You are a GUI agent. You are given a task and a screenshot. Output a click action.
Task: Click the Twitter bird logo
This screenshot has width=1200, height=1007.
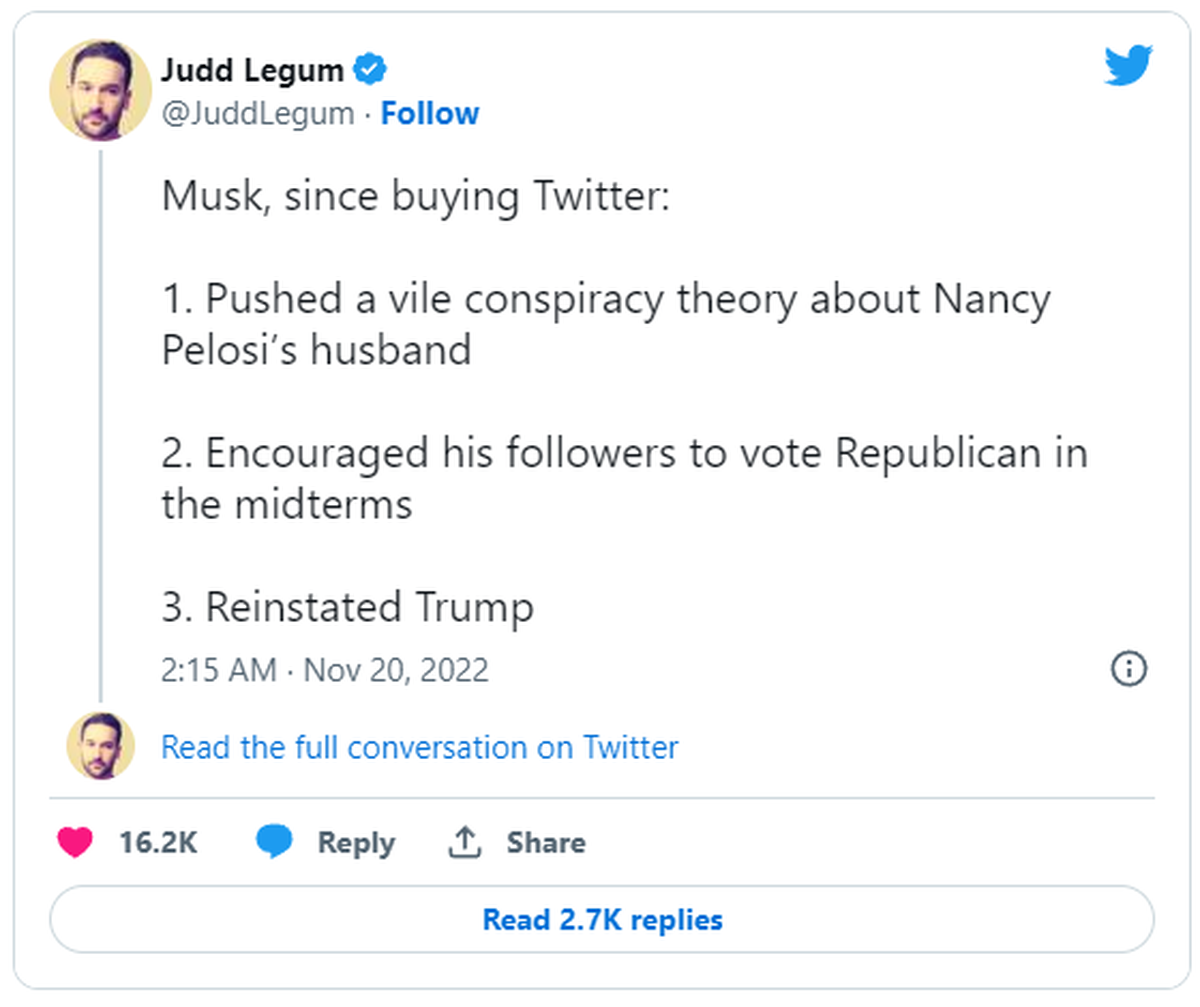point(1128,66)
